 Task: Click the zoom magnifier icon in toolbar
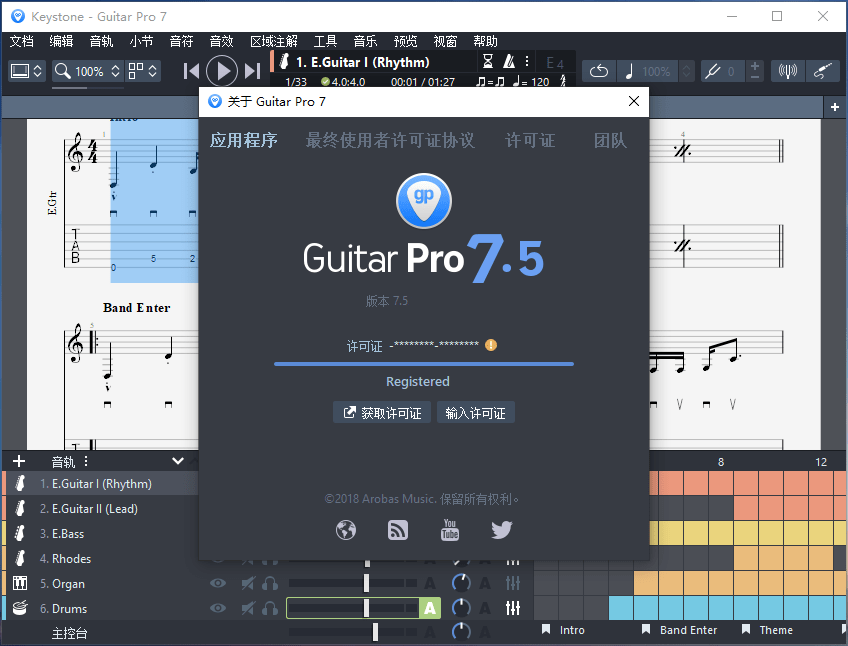click(63, 71)
